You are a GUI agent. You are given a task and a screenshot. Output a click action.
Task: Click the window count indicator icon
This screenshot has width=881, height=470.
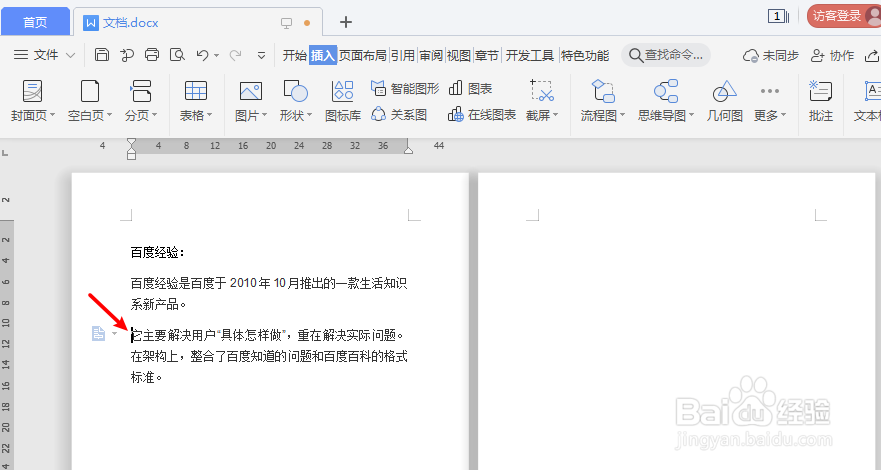click(778, 16)
